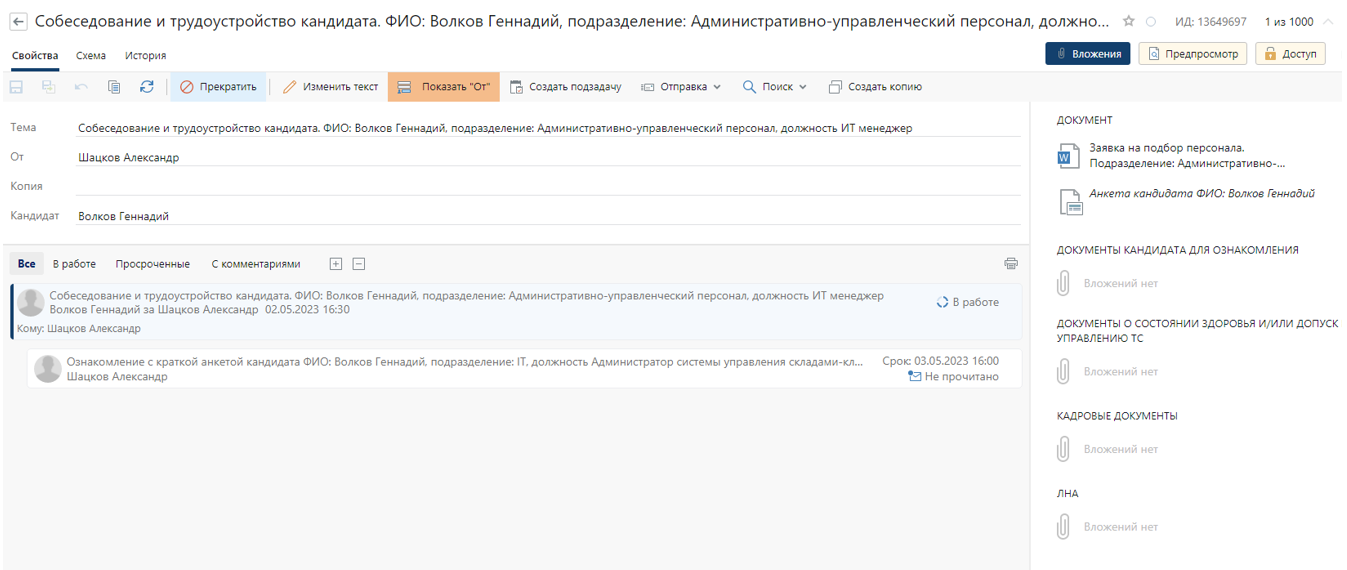
Task: Switch to the История tab
Action: coord(146,56)
